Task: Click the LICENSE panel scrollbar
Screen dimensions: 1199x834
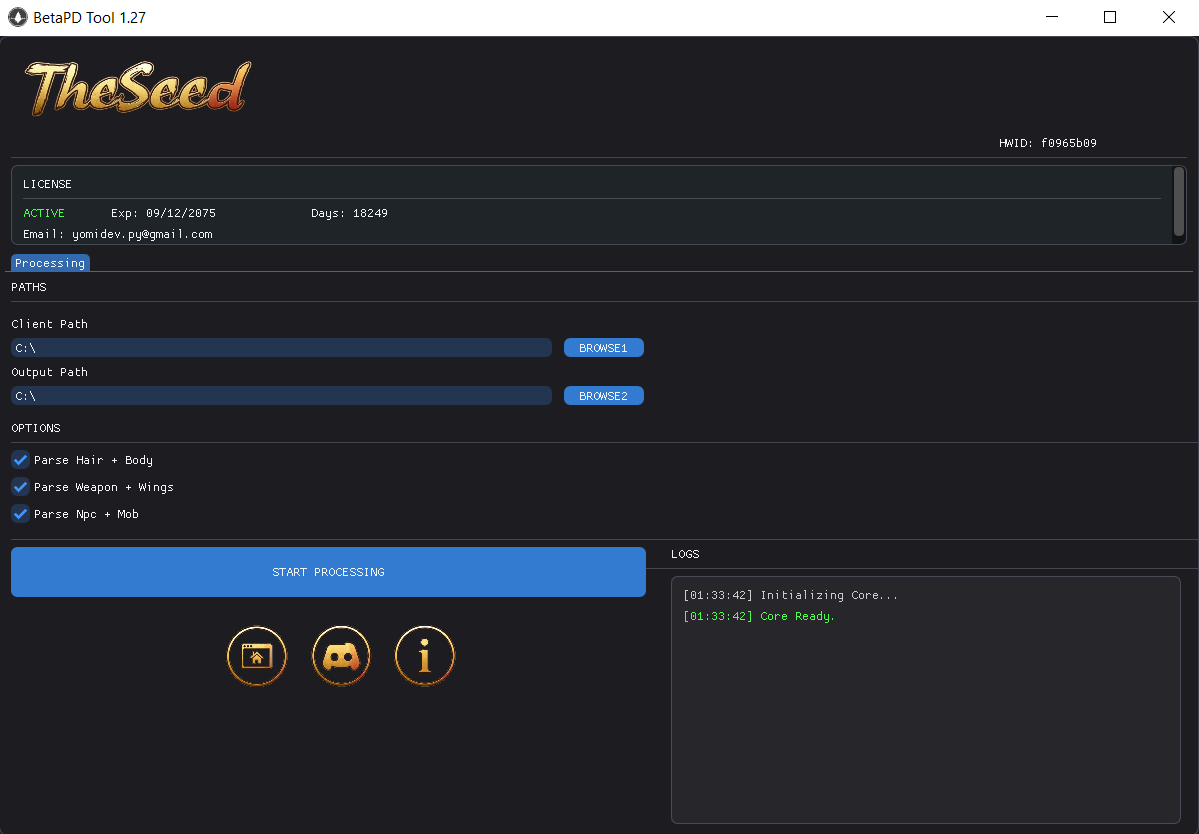Action: (x=1181, y=203)
